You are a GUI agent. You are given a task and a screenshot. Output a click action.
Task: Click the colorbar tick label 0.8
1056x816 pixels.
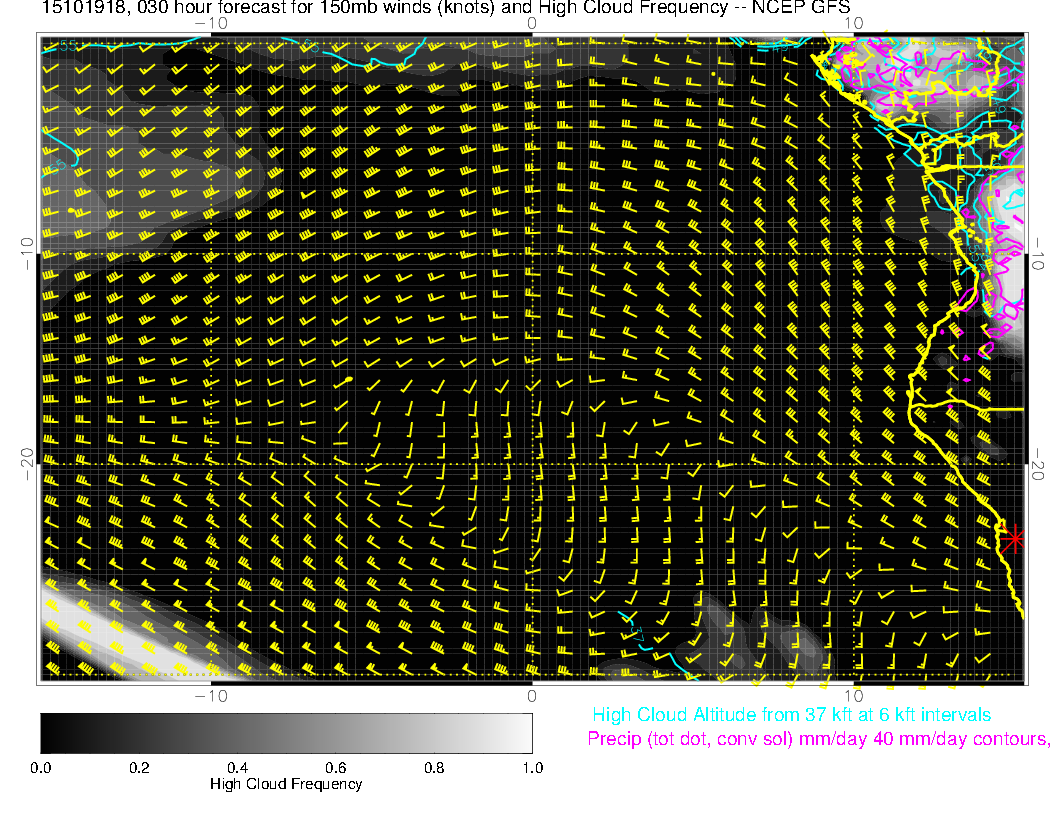(x=434, y=768)
